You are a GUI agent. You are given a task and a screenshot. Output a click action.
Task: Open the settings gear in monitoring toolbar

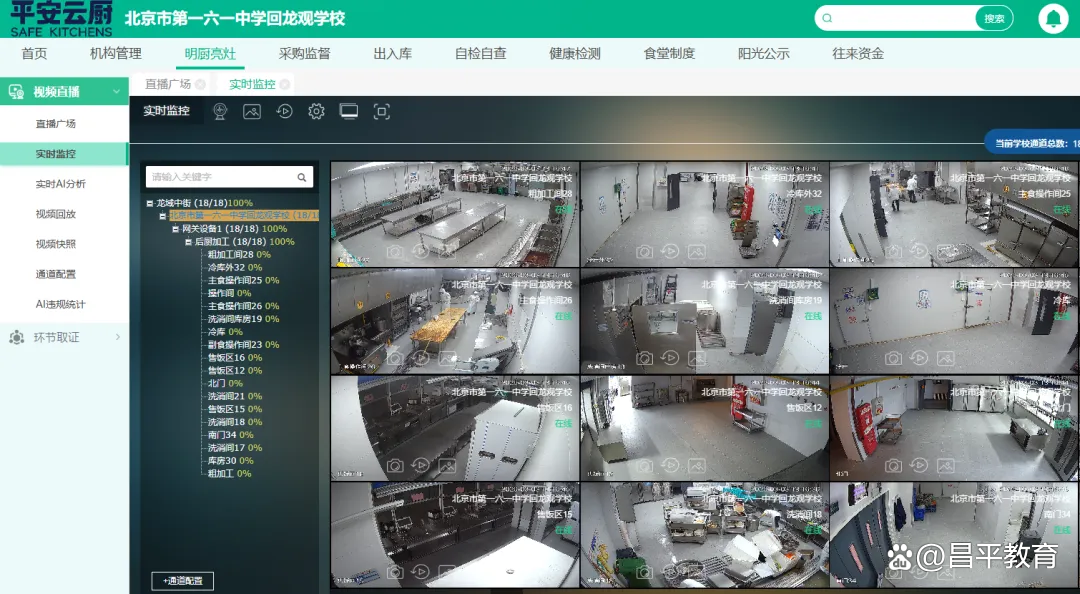point(316,112)
